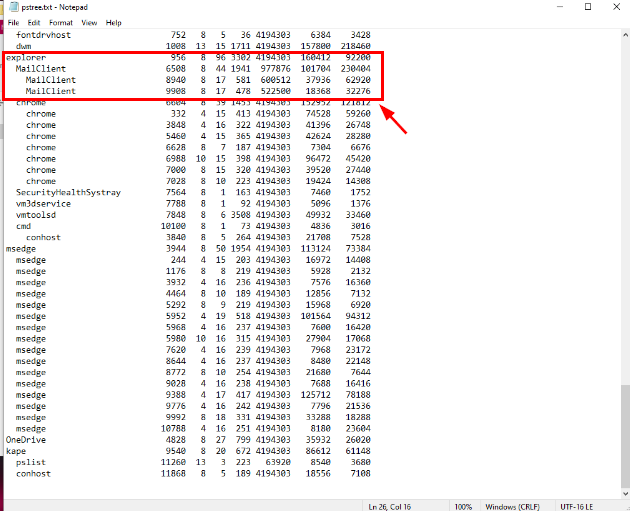Click chrome row with PID 7000
The image size is (630, 511).
pyautogui.click(x=198, y=170)
